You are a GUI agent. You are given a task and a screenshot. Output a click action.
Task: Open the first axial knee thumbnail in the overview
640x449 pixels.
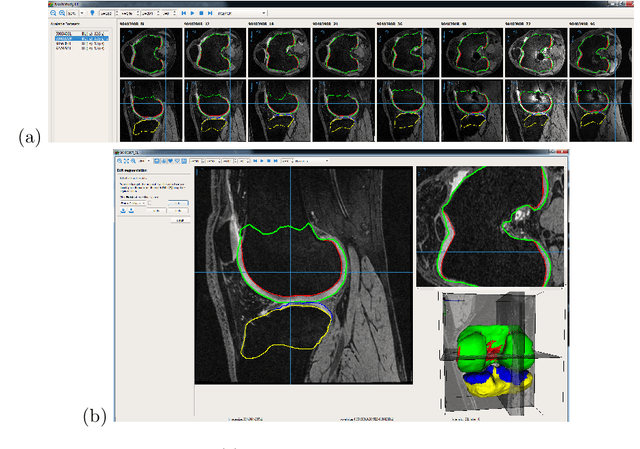[x=151, y=53]
